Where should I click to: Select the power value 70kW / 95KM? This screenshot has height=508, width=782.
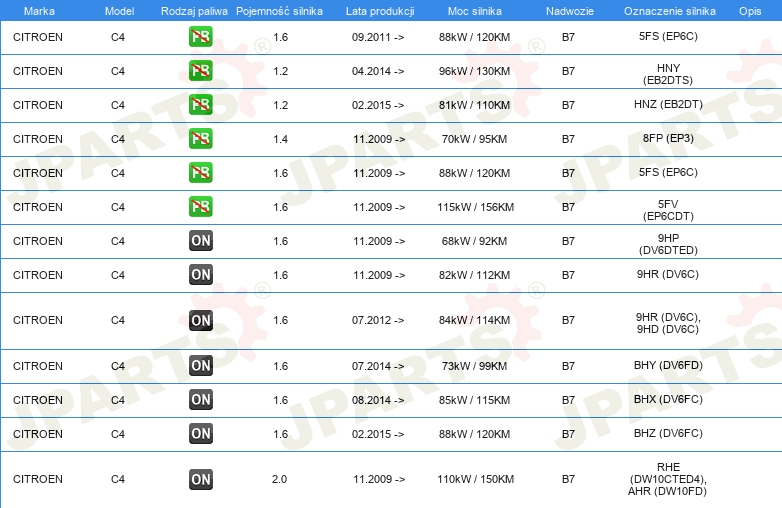tap(474, 139)
